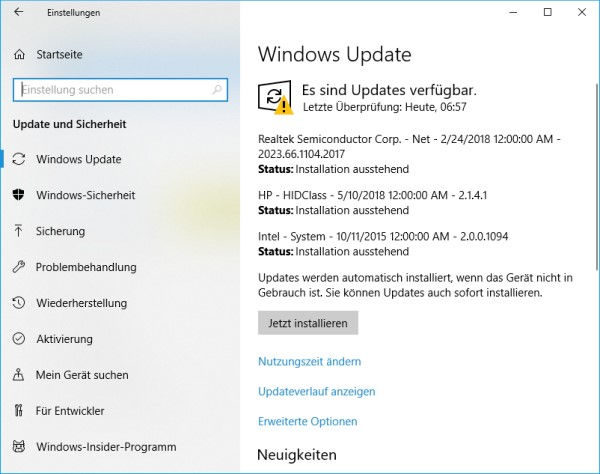Click the back arrow icon in Einstellungen
The height and width of the screenshot is (474, 600).
(x=18, y=12)
